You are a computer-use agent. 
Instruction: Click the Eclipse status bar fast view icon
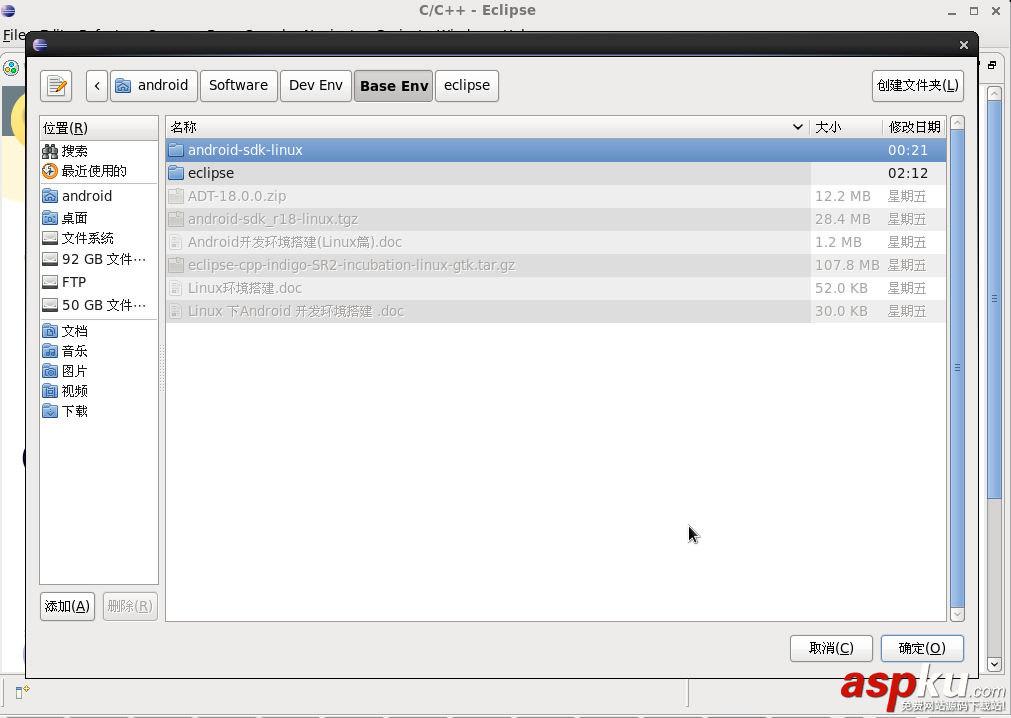point(22,692)
